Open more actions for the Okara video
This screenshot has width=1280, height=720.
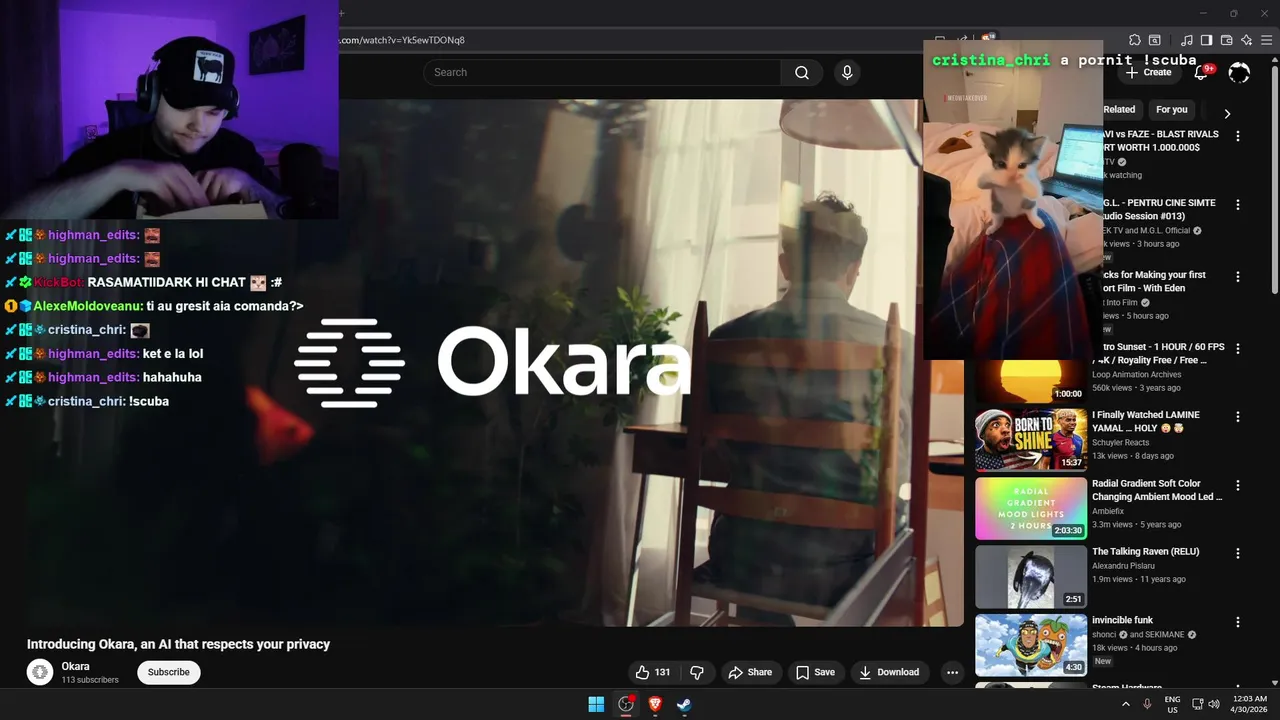(952, 672)
